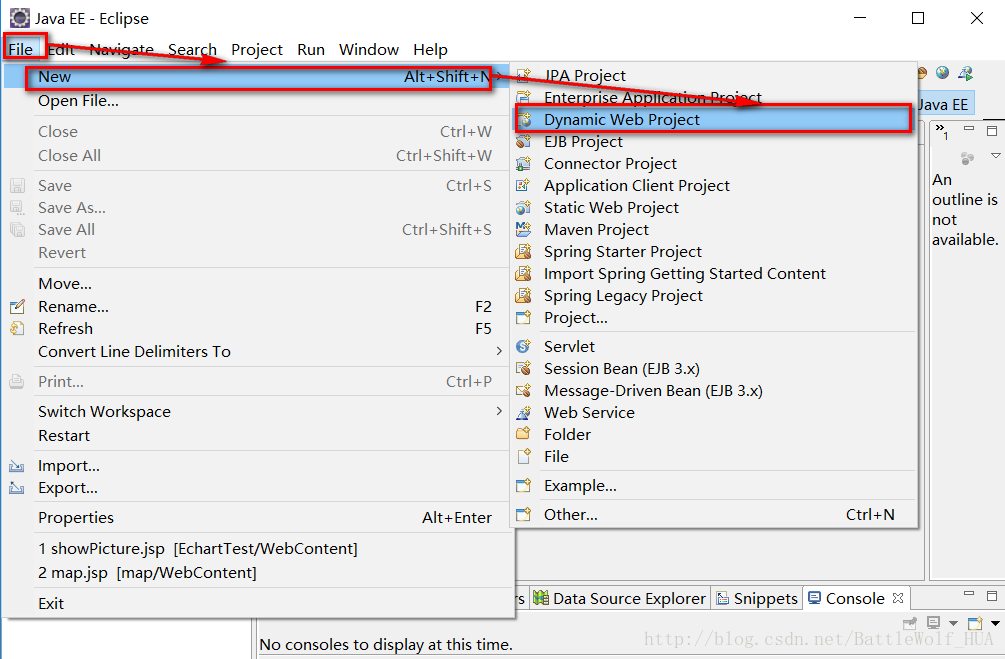1005x659 pixels.
Task: Click the Servlet icon in New submenu
Action: pyautogui.click(x=524, y=346)
